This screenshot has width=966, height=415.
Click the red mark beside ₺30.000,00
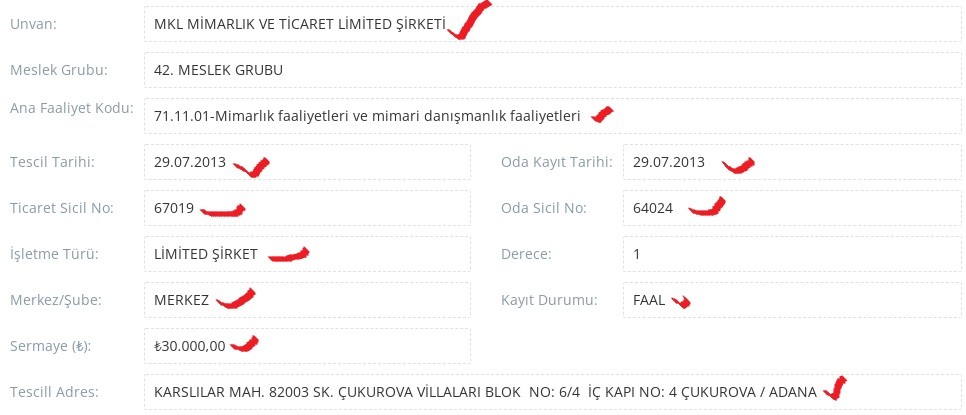coord(245,344)
